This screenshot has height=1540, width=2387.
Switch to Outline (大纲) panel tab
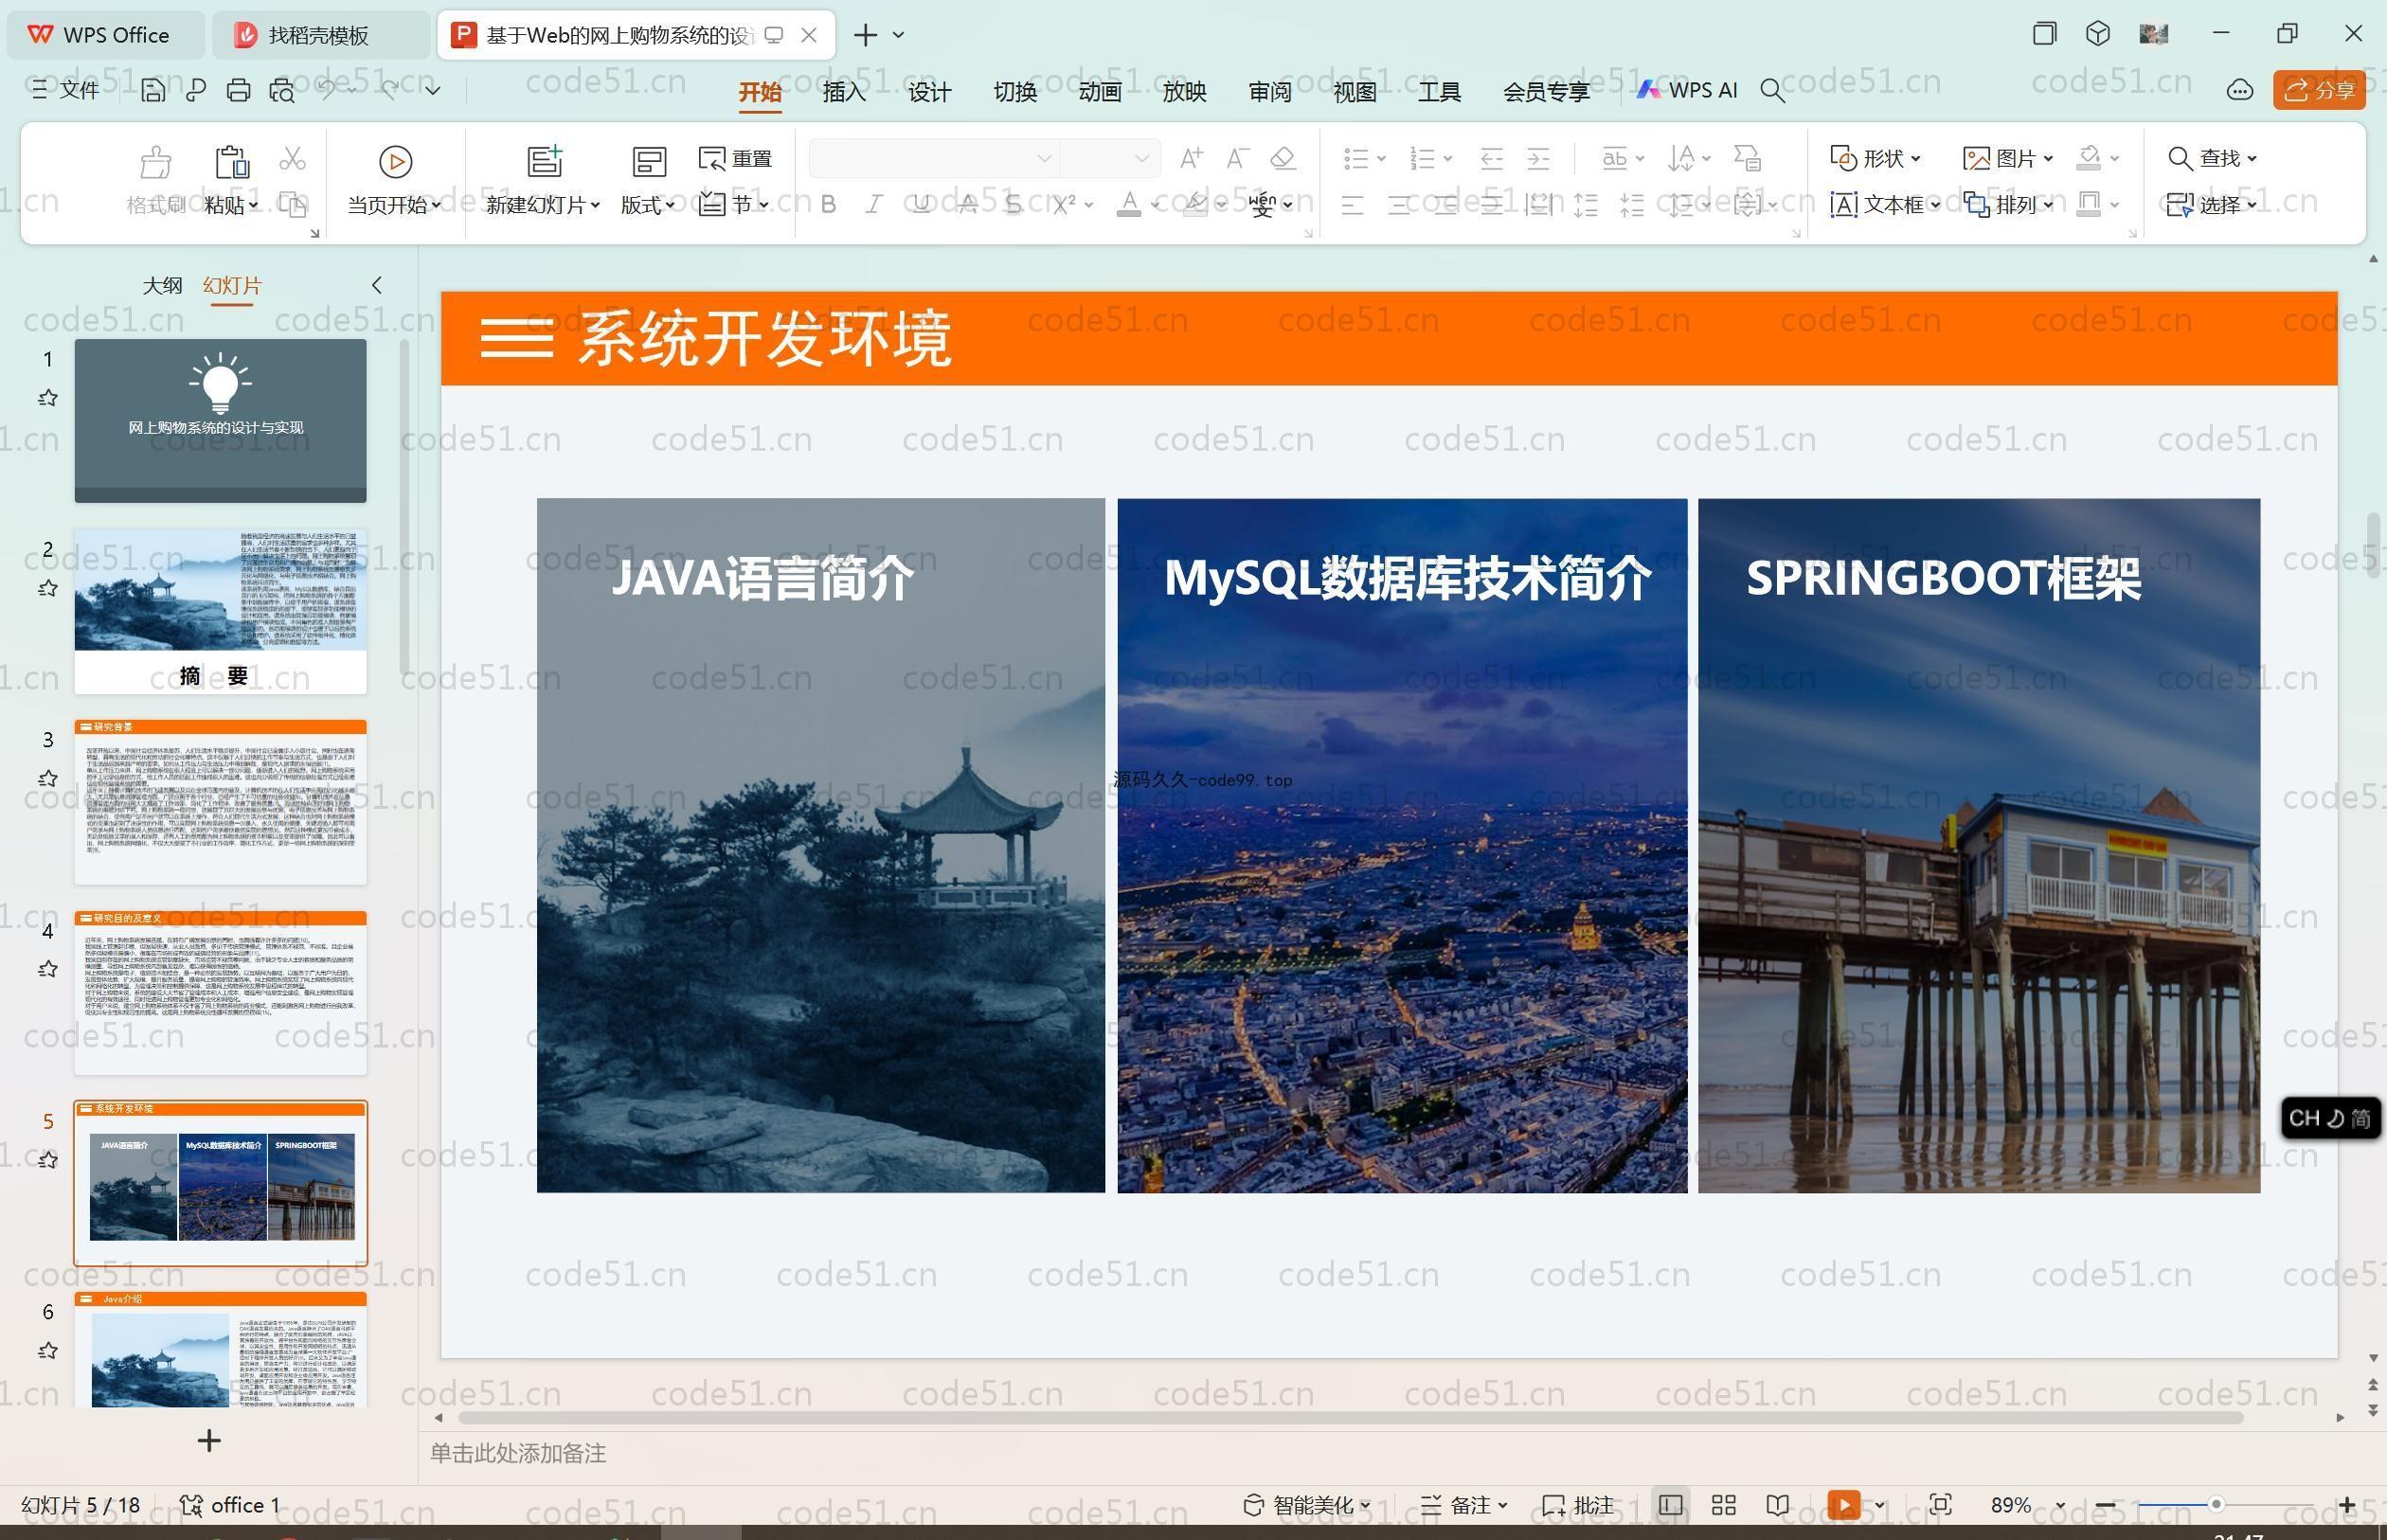(162, 285)
